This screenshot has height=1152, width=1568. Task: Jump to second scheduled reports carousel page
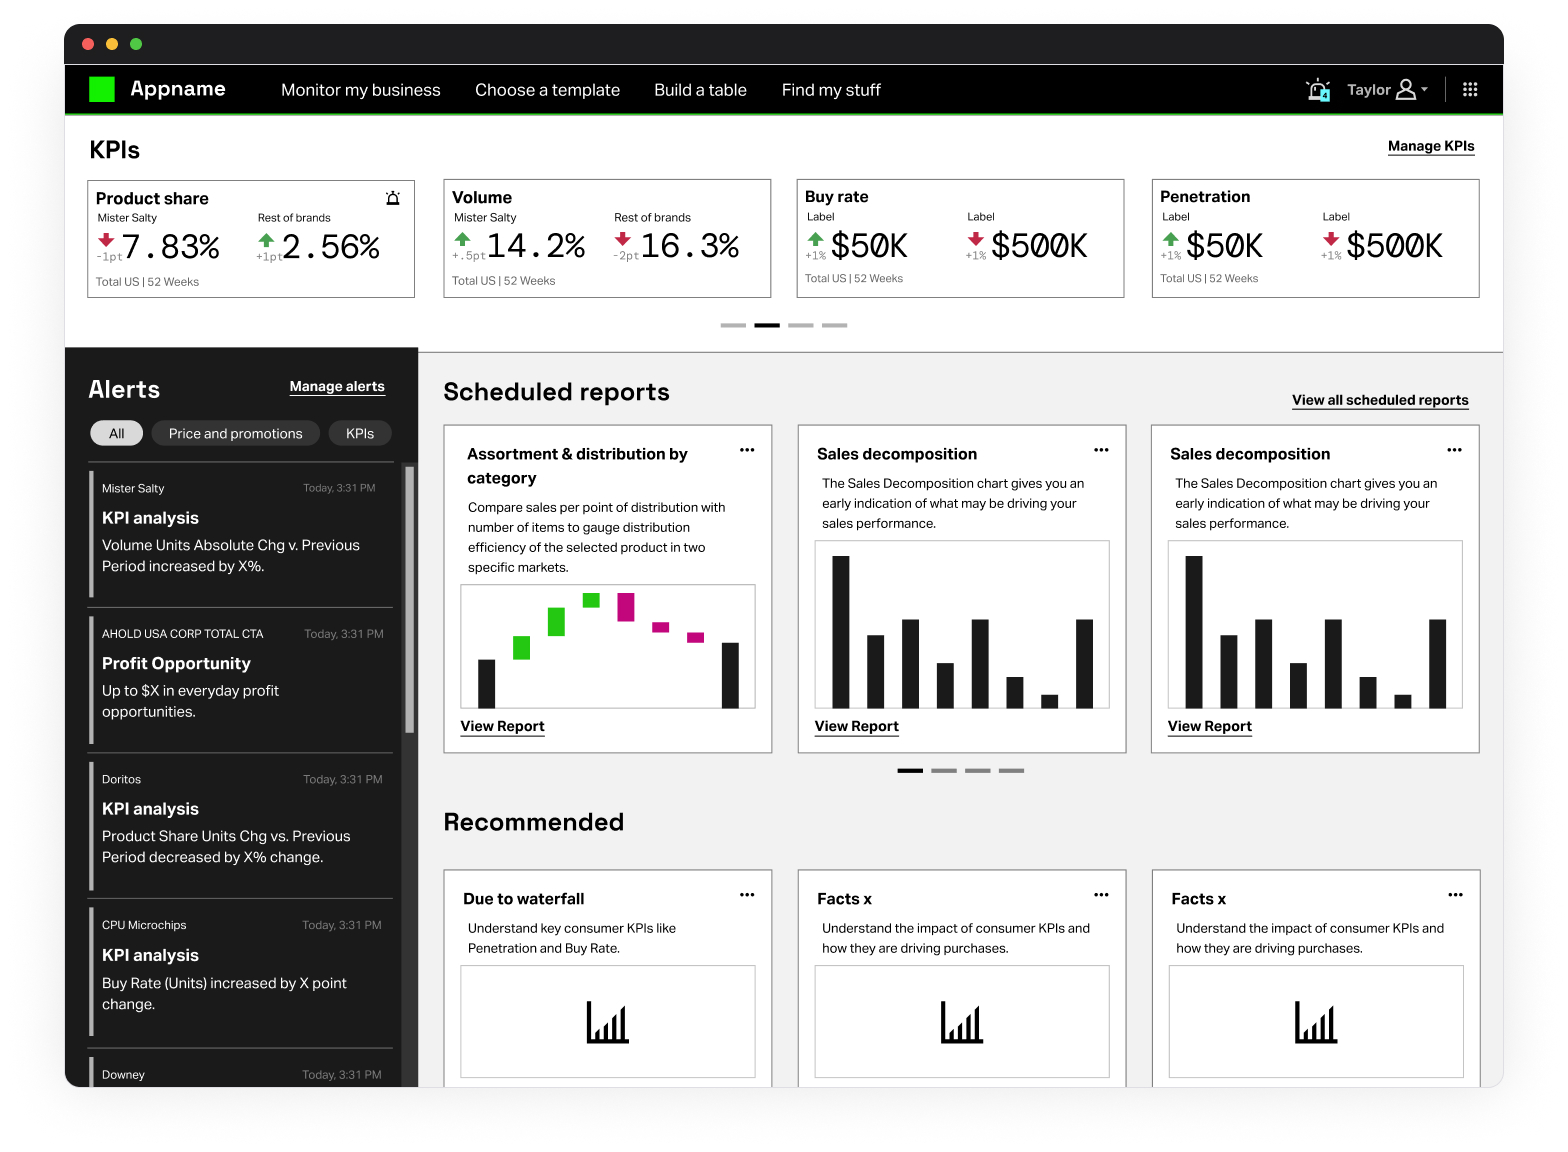click(943, 771)
